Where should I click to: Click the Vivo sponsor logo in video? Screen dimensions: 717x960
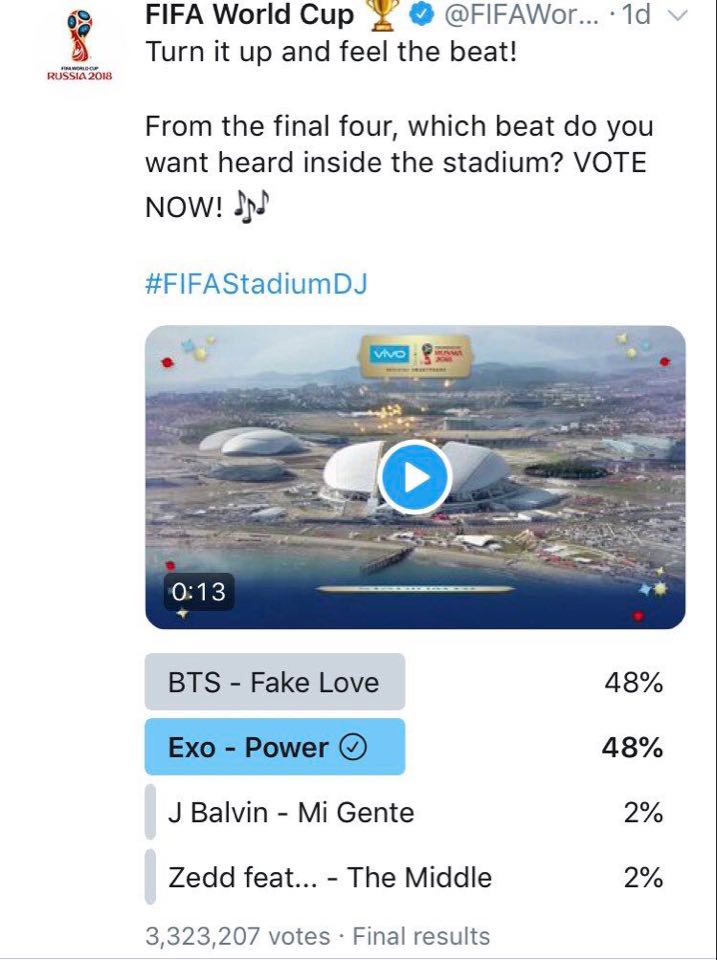(x=390, y=354)
